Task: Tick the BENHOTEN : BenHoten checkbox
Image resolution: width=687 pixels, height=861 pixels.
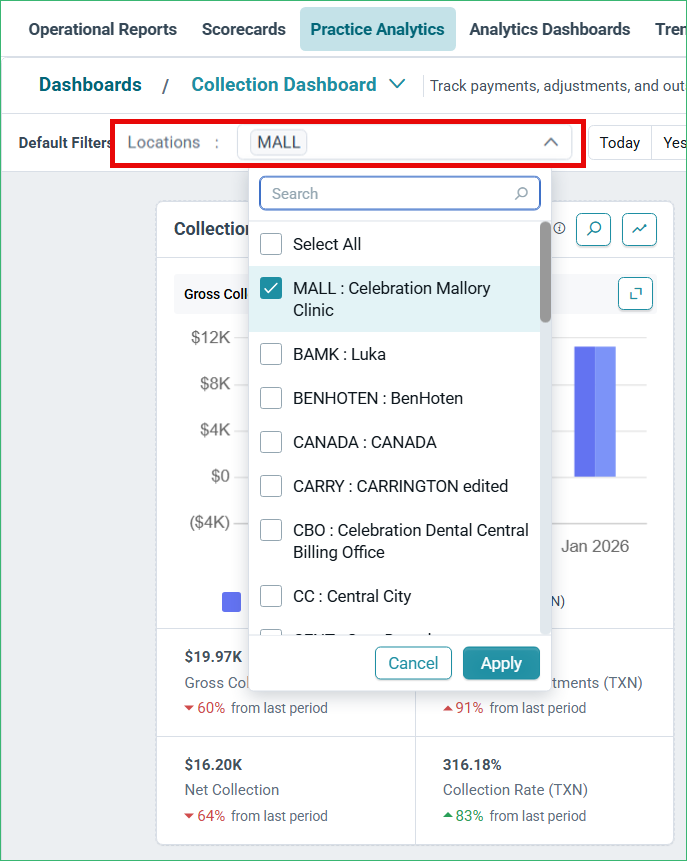Action: [x=271, y=398]
